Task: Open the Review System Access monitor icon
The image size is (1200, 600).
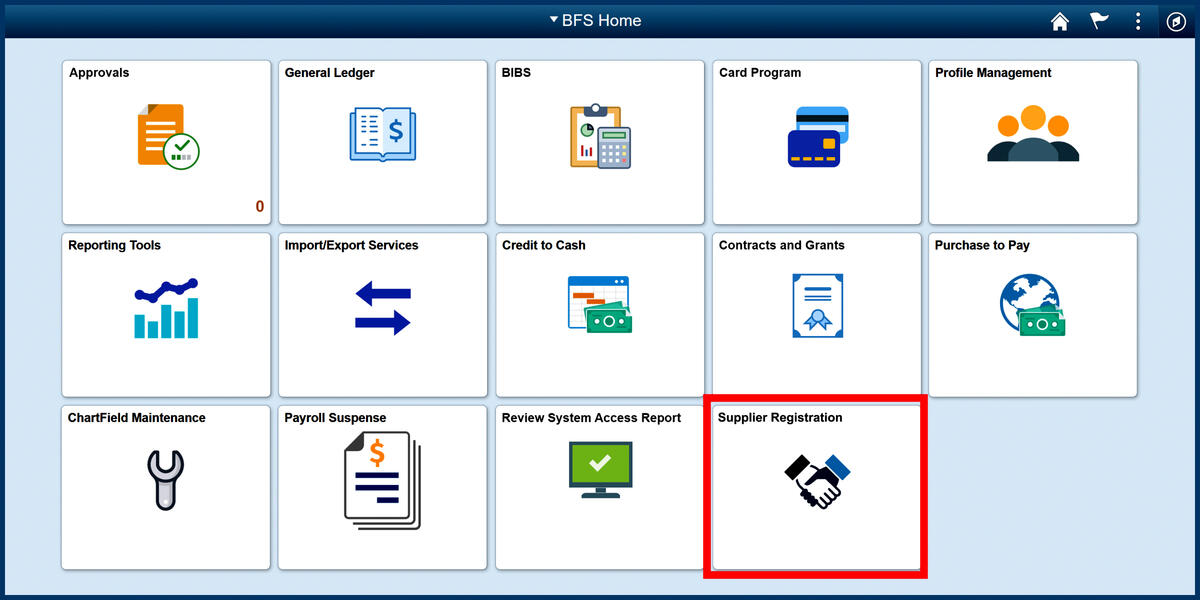Action: [600, 470]
